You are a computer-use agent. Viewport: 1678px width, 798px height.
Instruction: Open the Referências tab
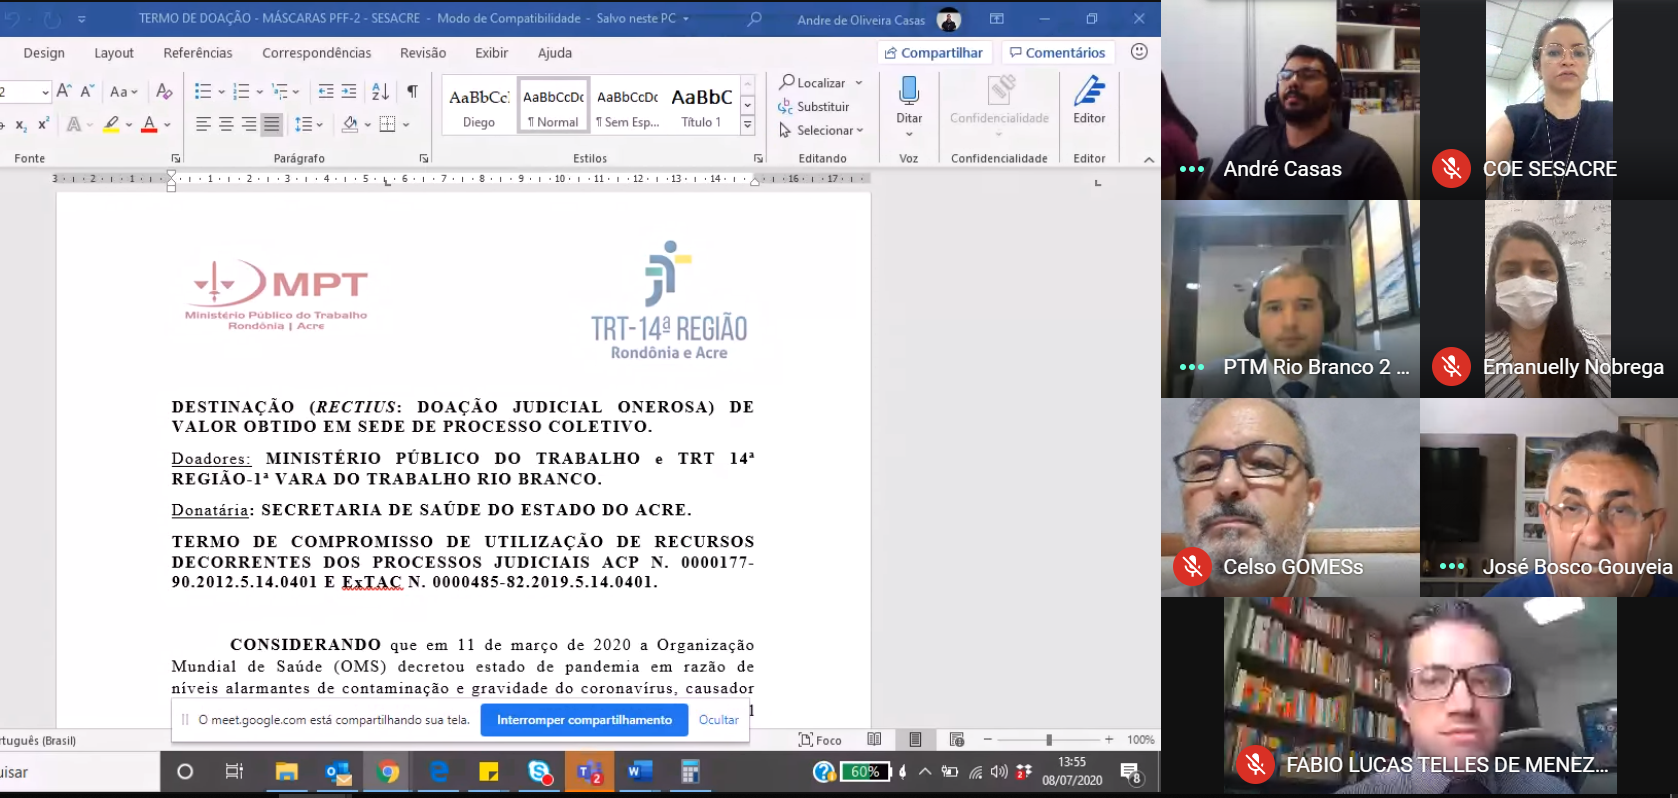198,53
